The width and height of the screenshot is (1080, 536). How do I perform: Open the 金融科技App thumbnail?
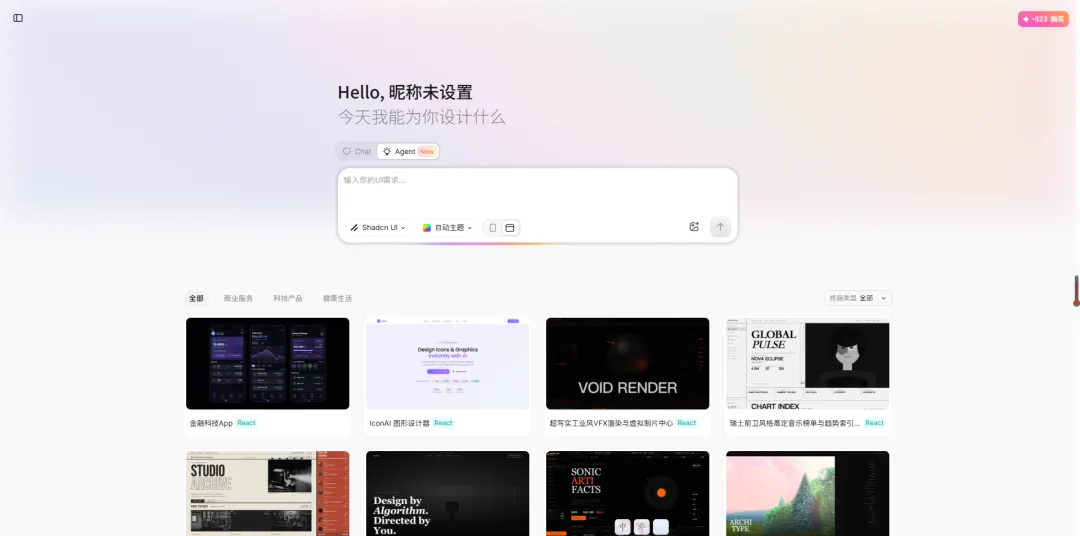267,363
